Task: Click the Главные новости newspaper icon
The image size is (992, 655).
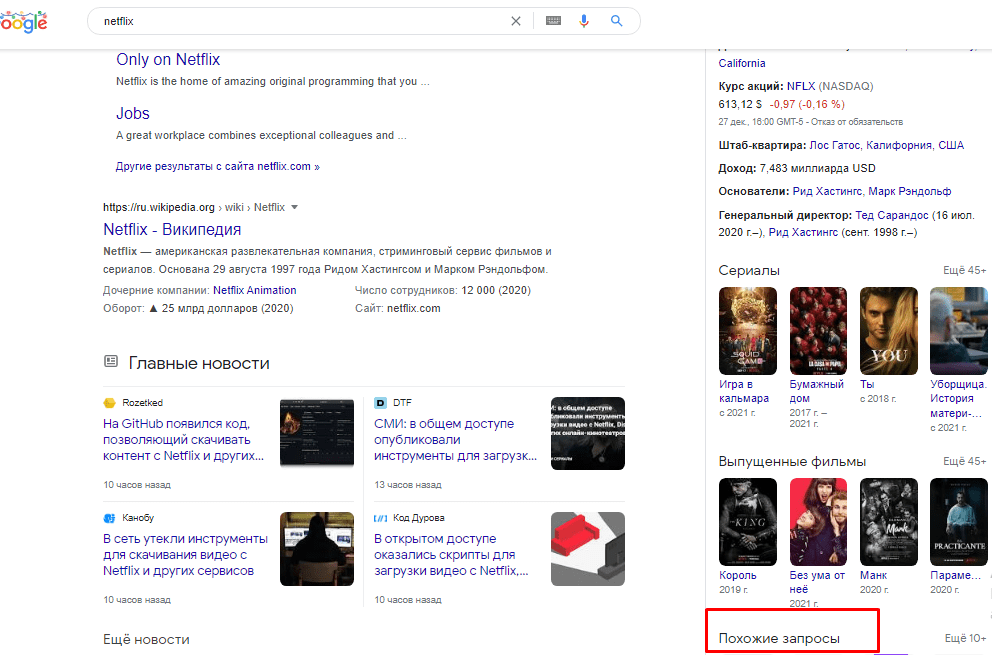Action: point(111,361)
